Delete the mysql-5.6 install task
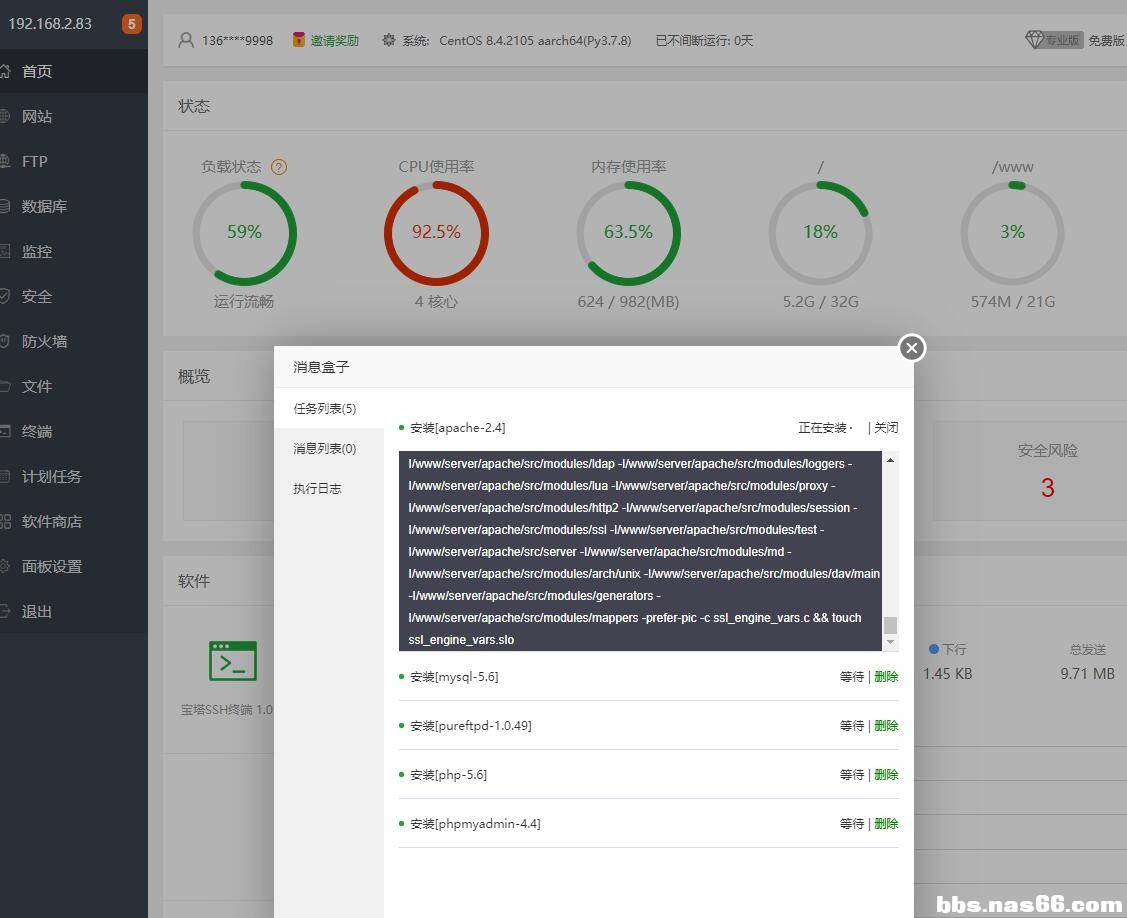1127x918 pixels. [886, 677]
